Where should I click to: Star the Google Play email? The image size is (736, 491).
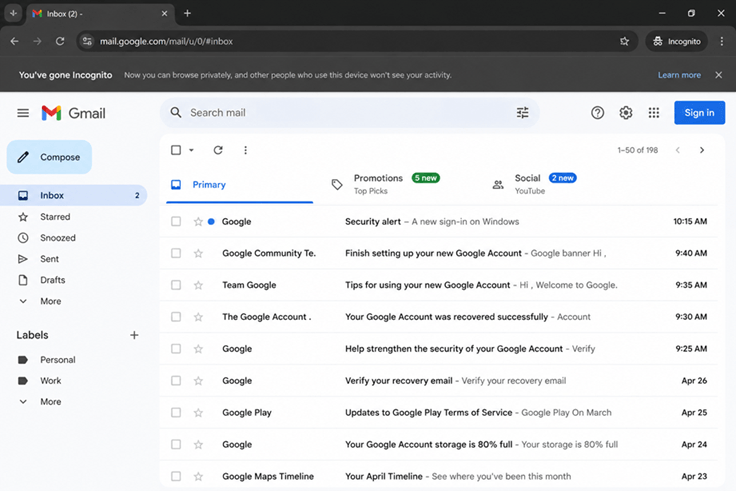coord(198,413)
